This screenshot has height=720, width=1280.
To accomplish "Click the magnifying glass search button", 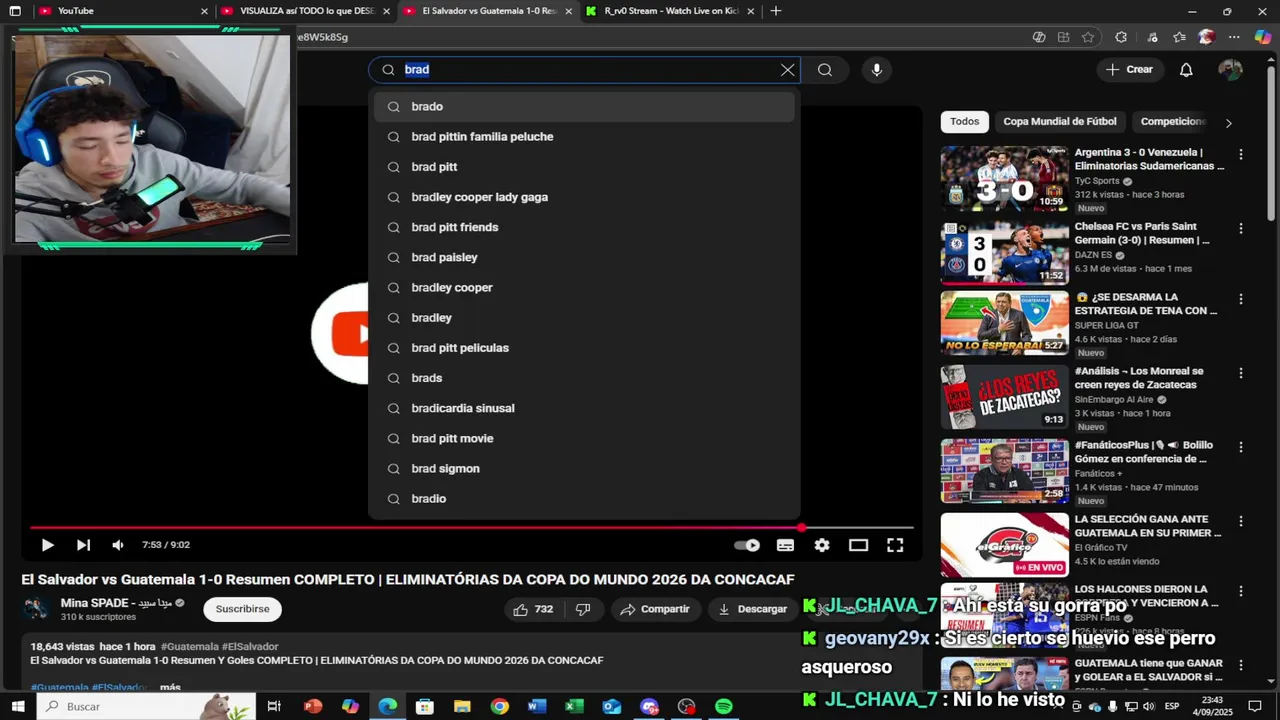I will [x=824, y=70].
